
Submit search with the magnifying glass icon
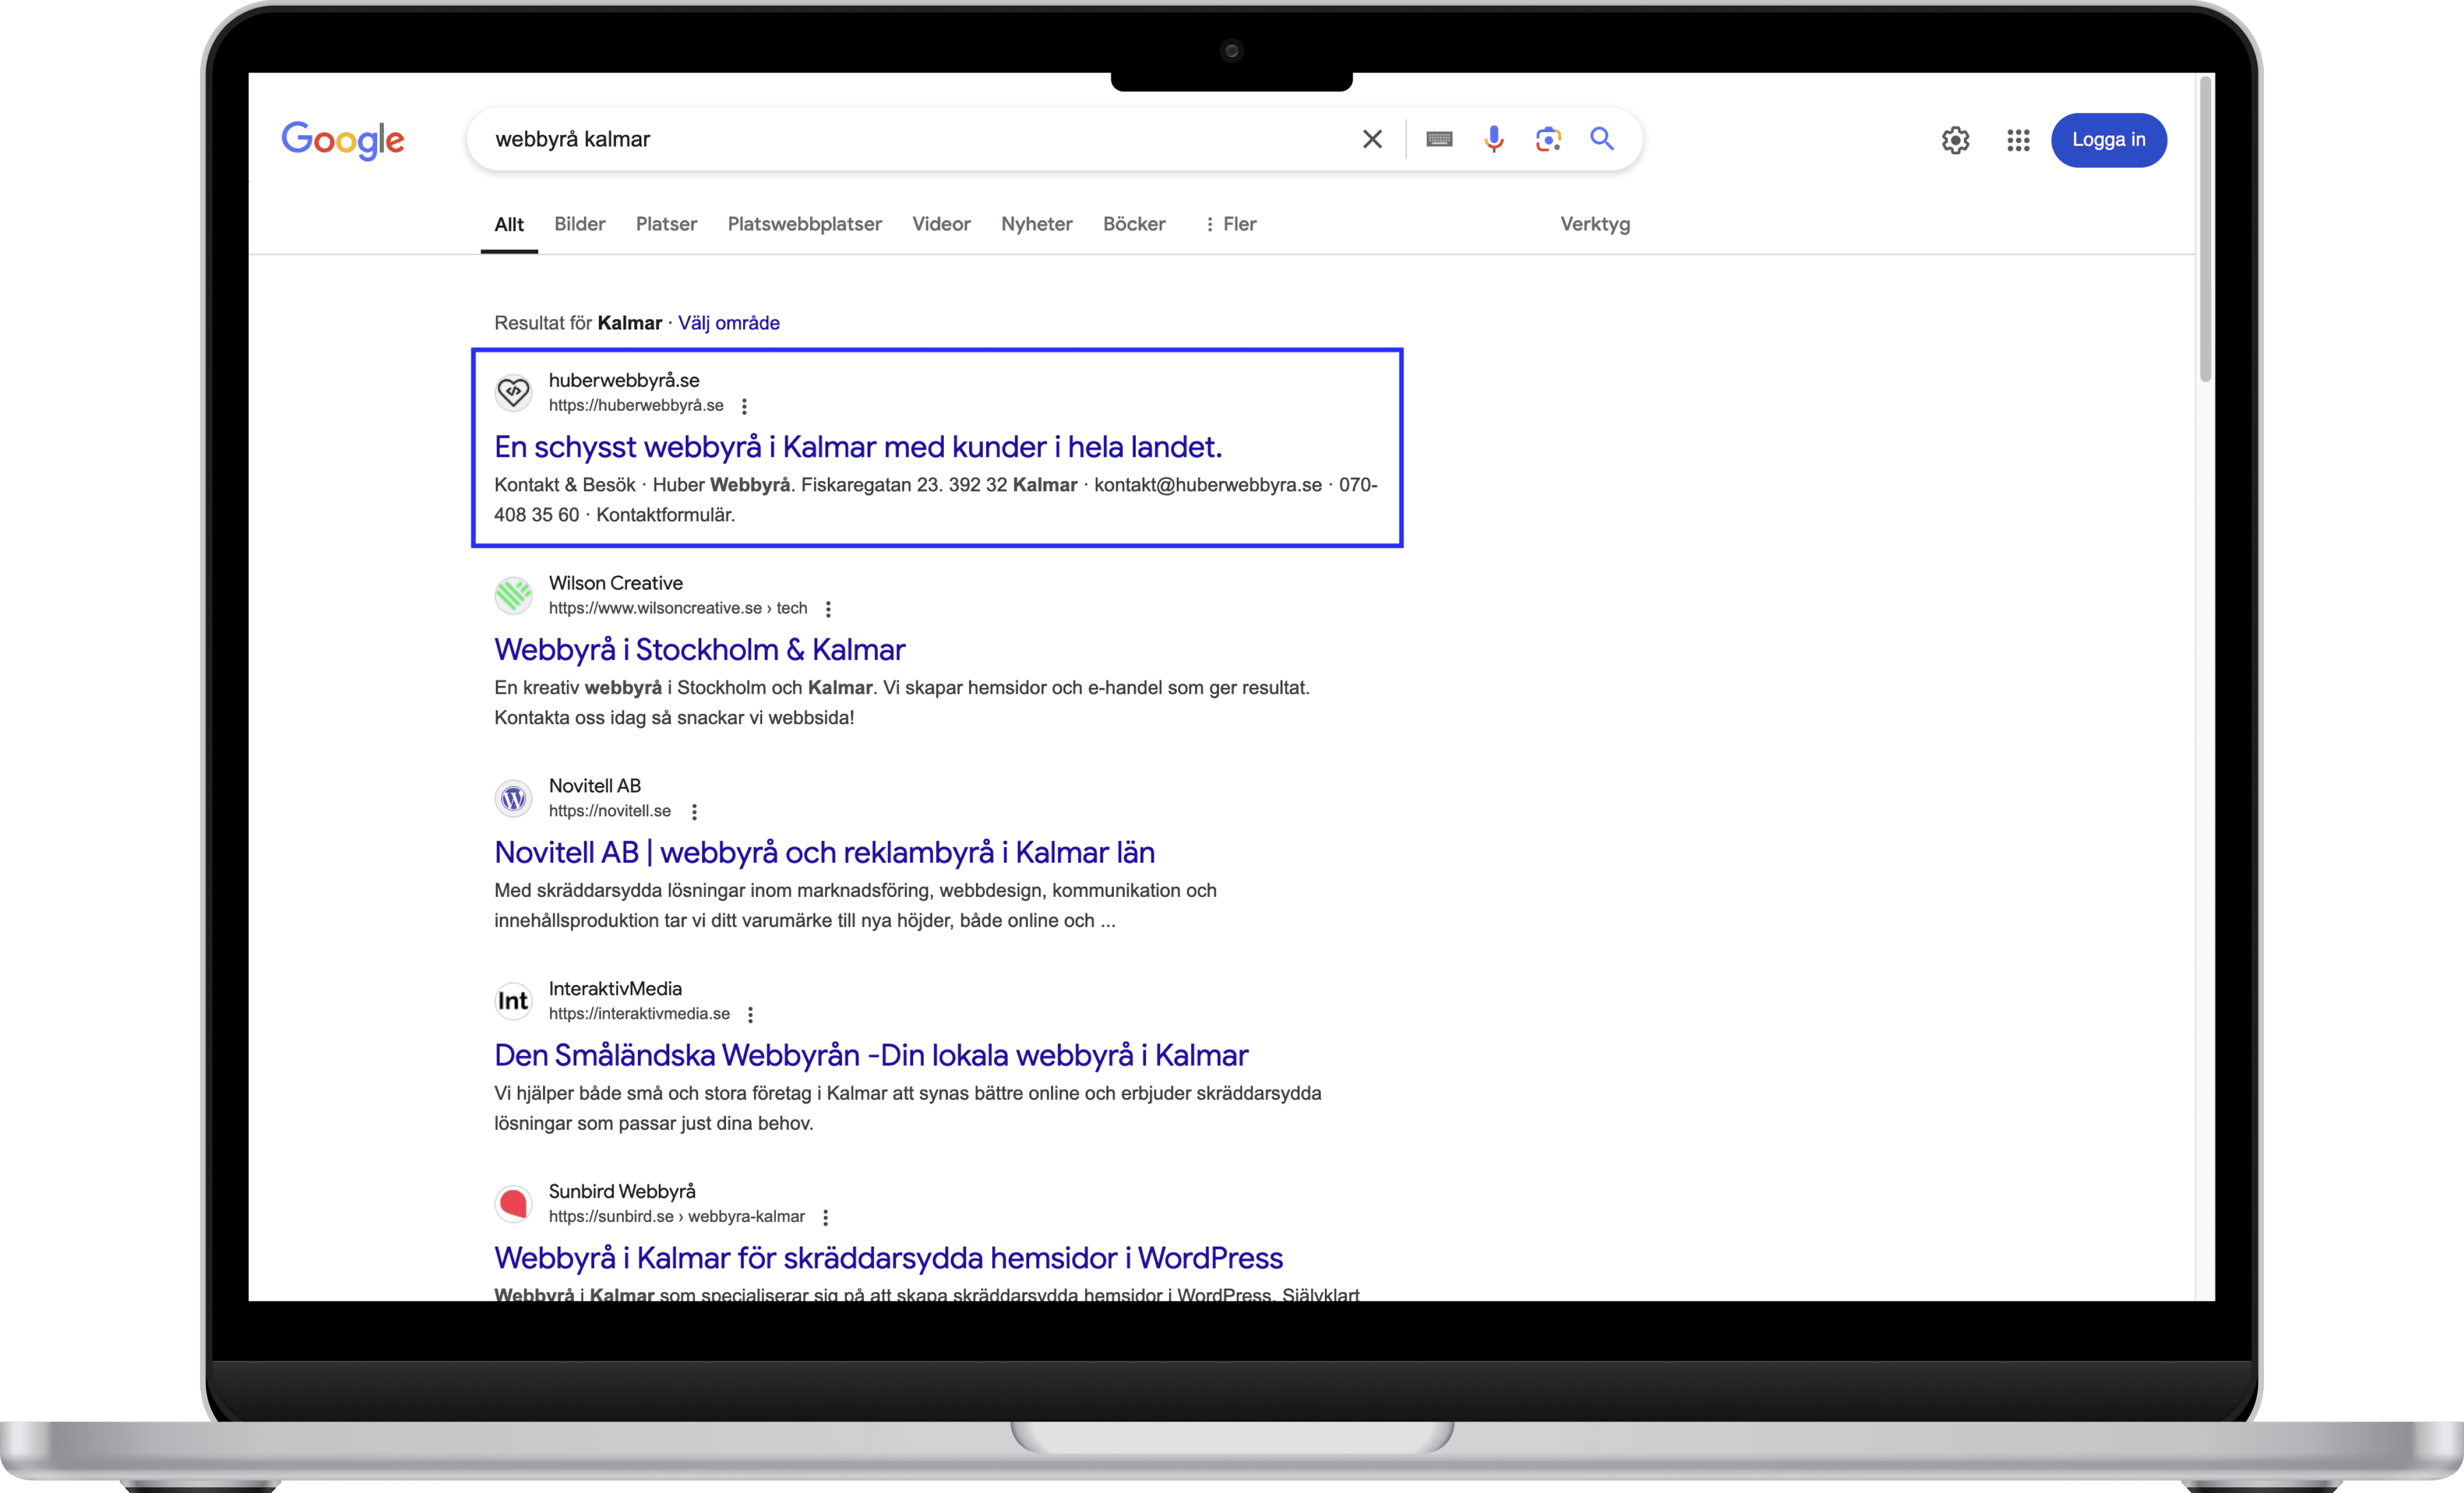[x=1602, y=139]
